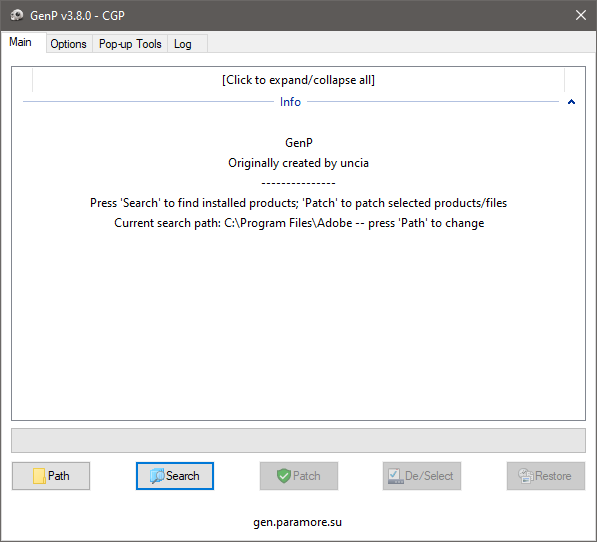Click the Press 'Search' instruction line
This screenshot has width=597, height=542.
pos(298,203)
